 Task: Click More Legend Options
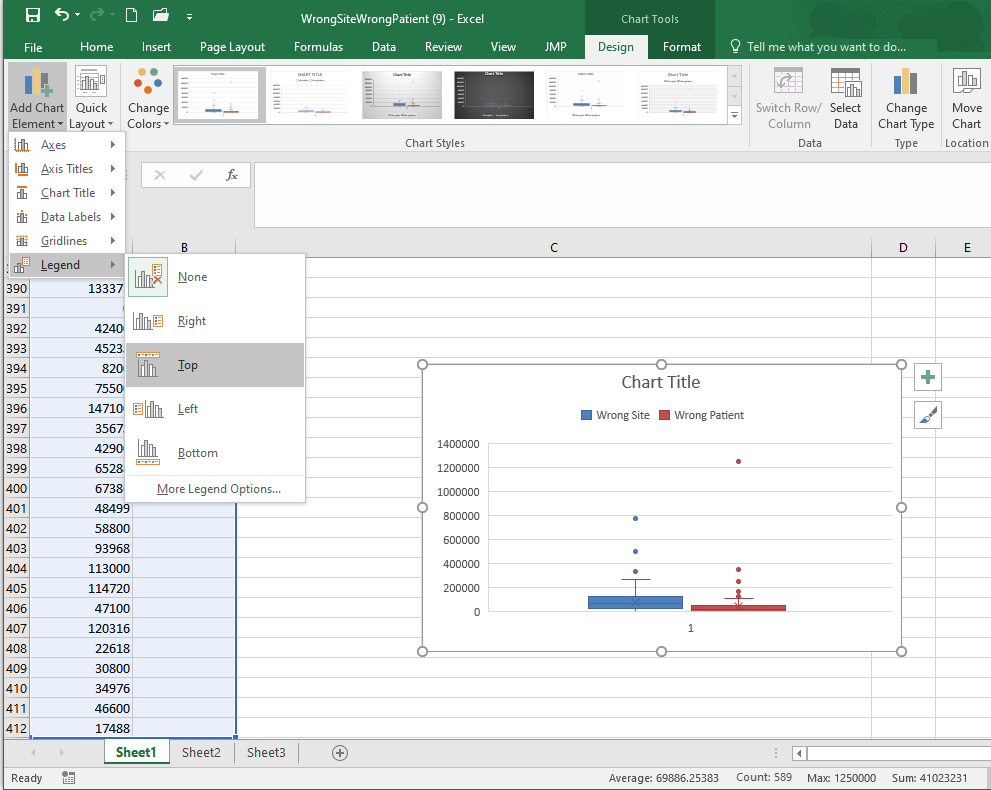(218, 489)
